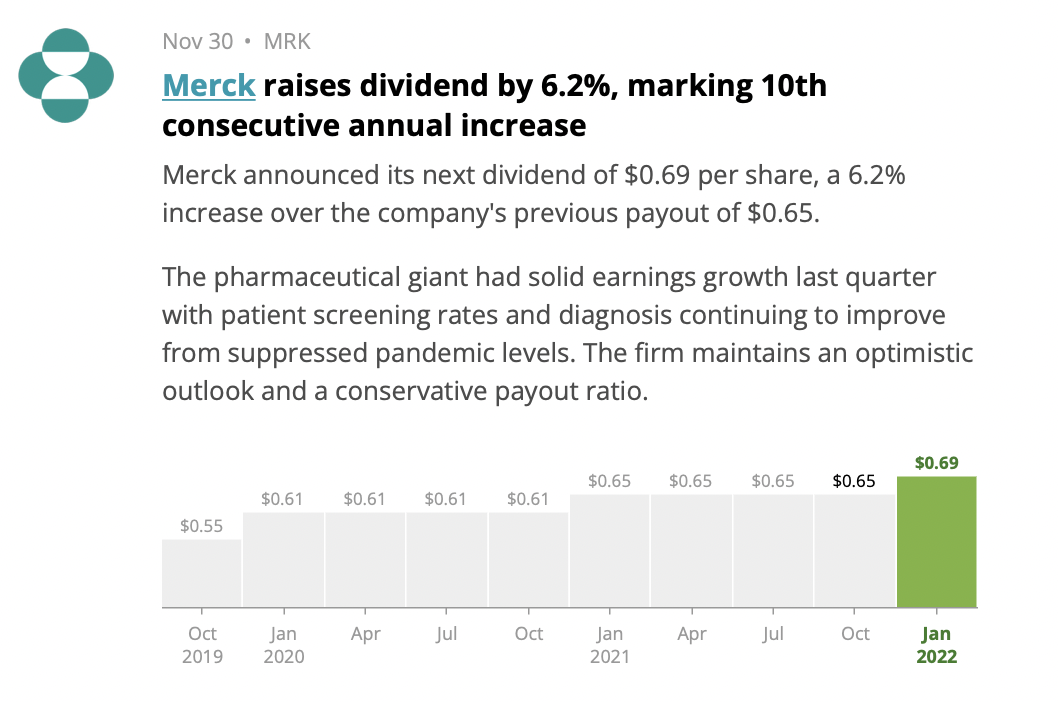Click the Nov 30 date text
The image size is (1058, 702).
[198, 41]
